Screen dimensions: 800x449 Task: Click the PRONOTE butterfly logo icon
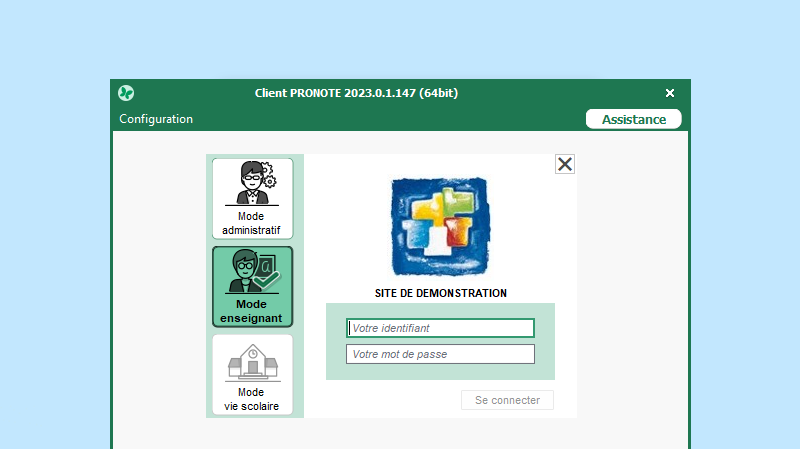point(126,93)
